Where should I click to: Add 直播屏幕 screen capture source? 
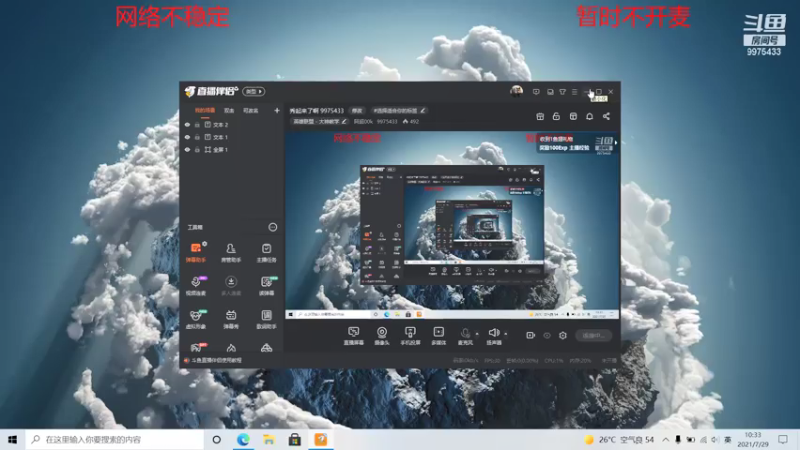pos(354,336)
